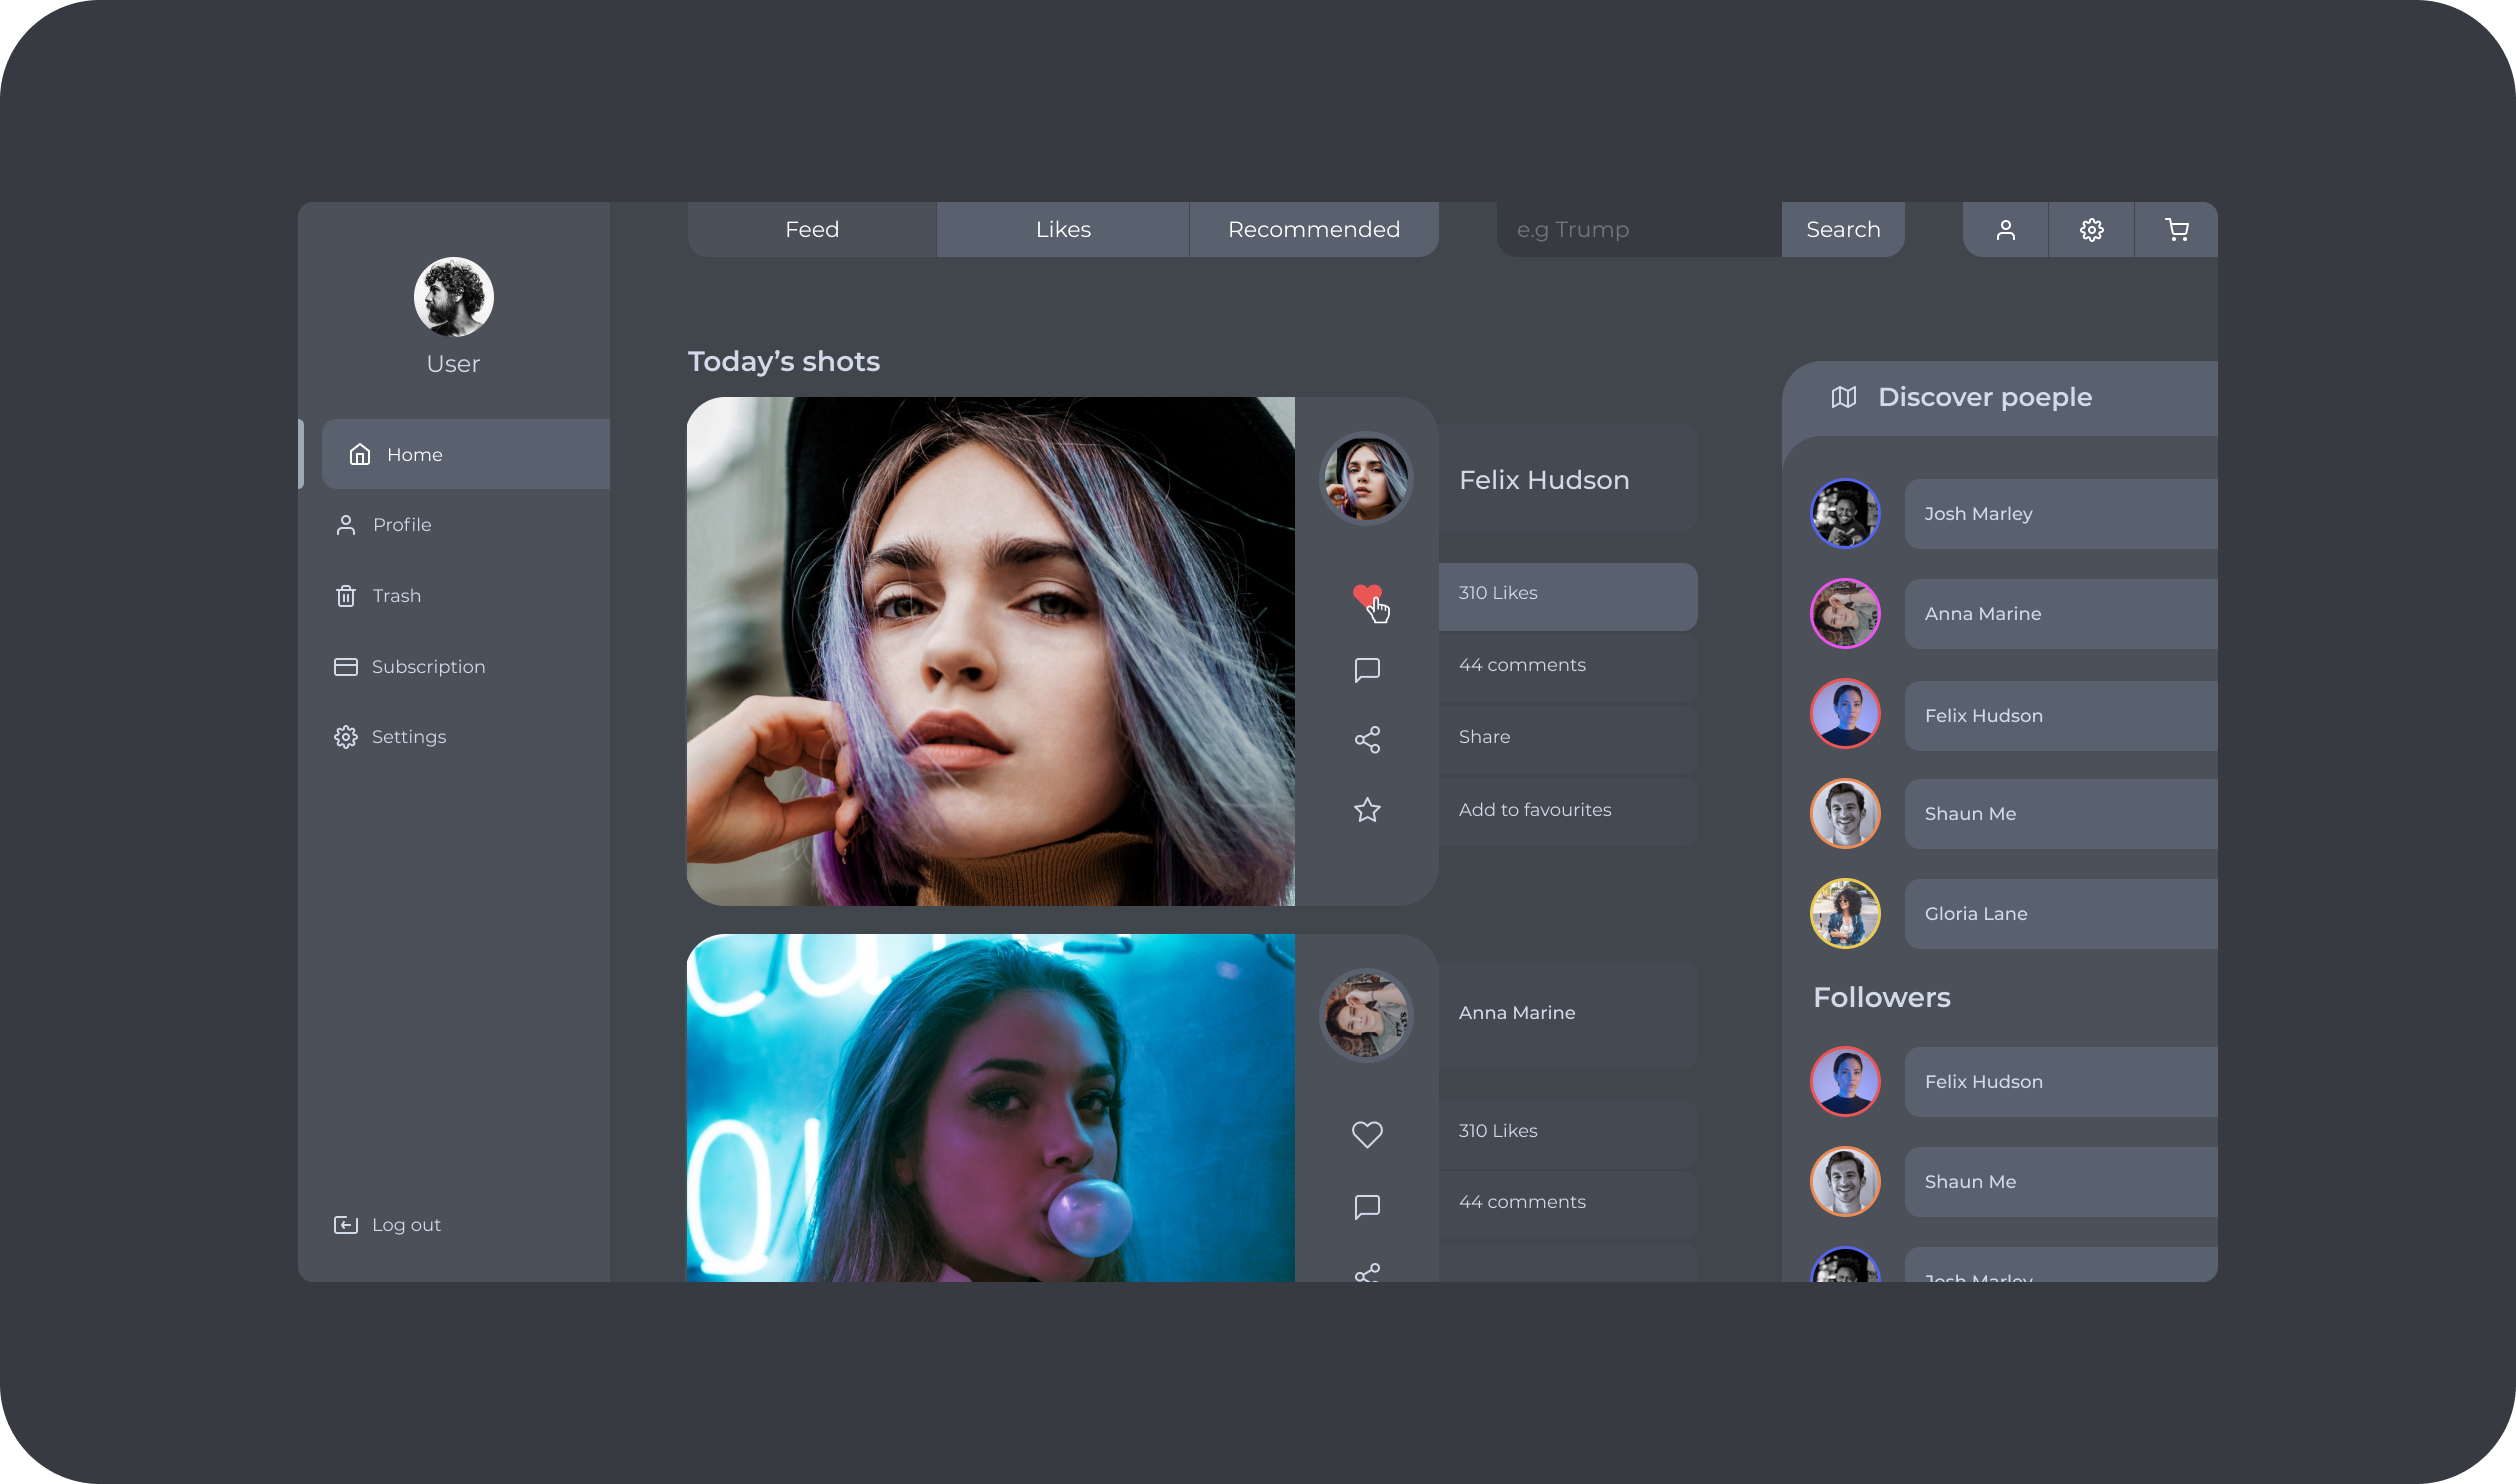The image size is (2516, 1484).
Task: Open the user account icon in top bar
Action: pyautogui.click(x=2005, y=230)
